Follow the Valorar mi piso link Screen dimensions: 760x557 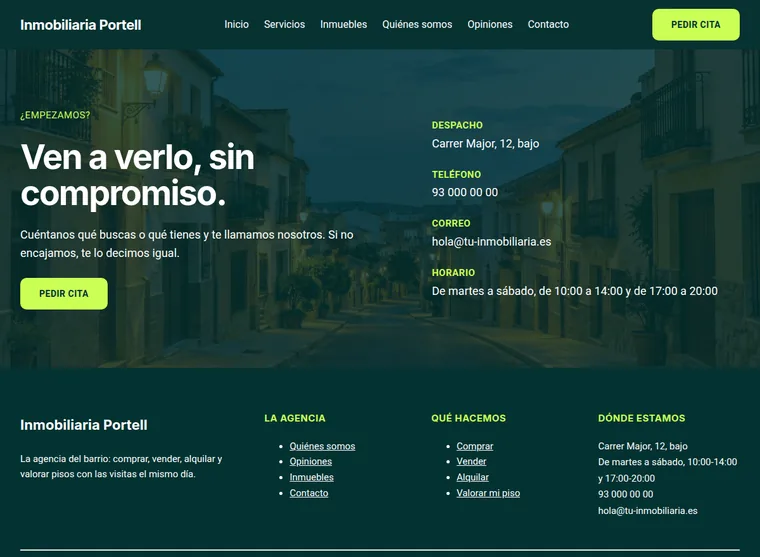pos(488,493)
